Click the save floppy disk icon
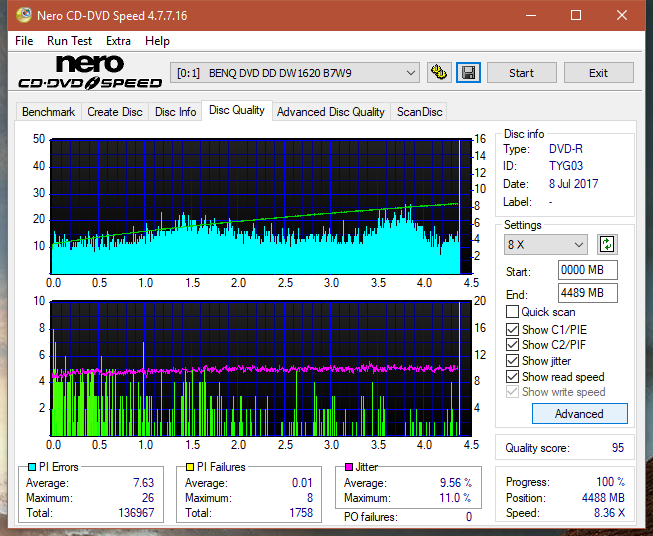 (x=469, y=73)
